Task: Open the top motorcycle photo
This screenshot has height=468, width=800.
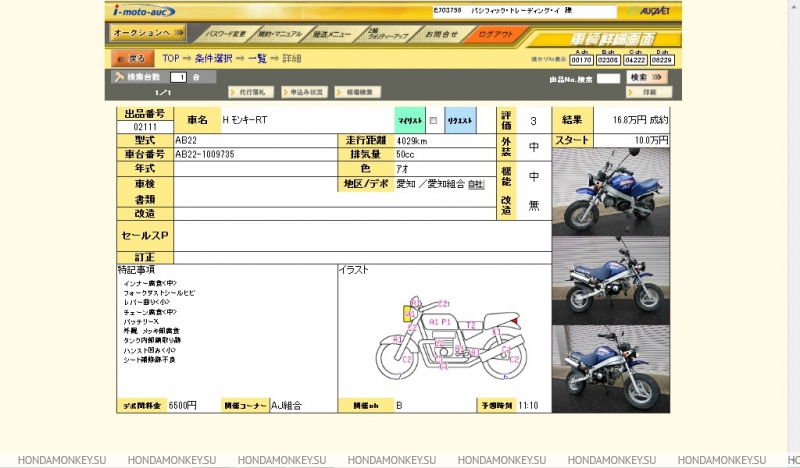Action: click(611, 192)
